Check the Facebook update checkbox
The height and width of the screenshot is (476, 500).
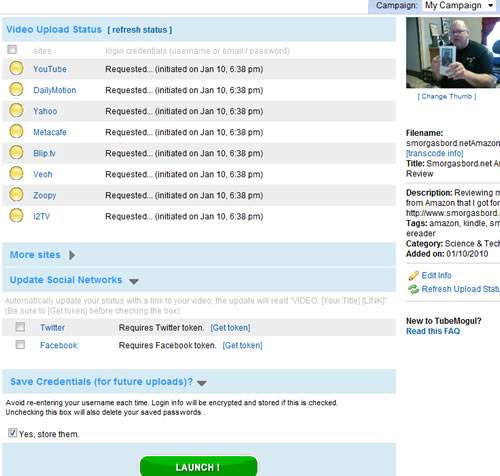pyautogui.click(x=20, y=344)
